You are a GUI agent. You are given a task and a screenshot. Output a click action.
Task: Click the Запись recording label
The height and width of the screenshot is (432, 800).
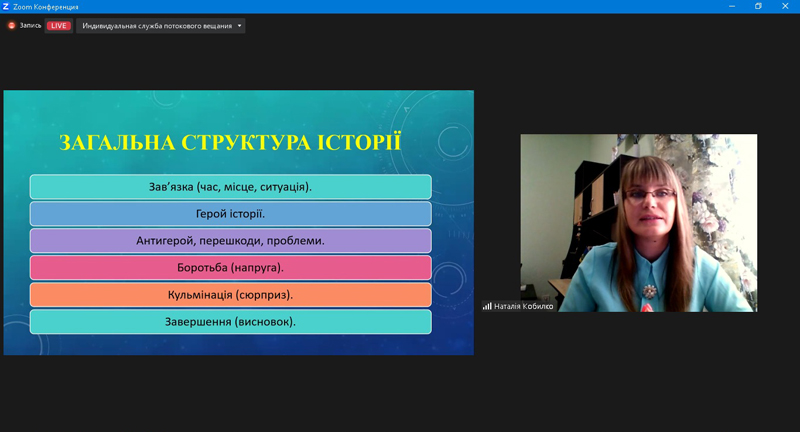[30, 26]
